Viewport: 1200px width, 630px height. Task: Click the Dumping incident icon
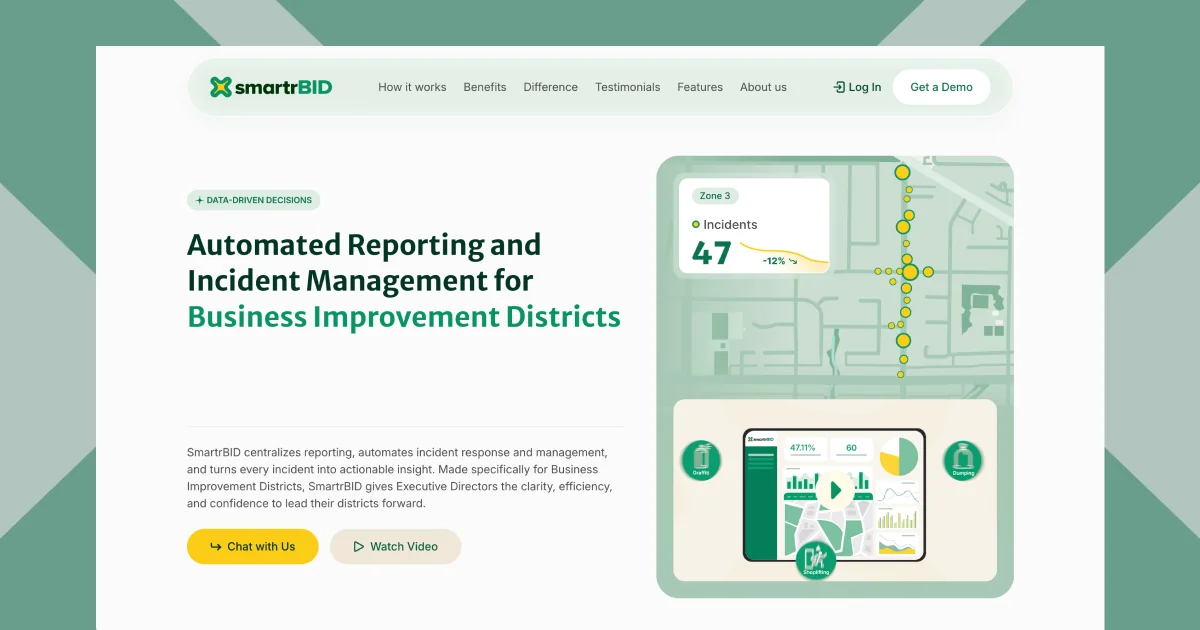pos(963,460)
